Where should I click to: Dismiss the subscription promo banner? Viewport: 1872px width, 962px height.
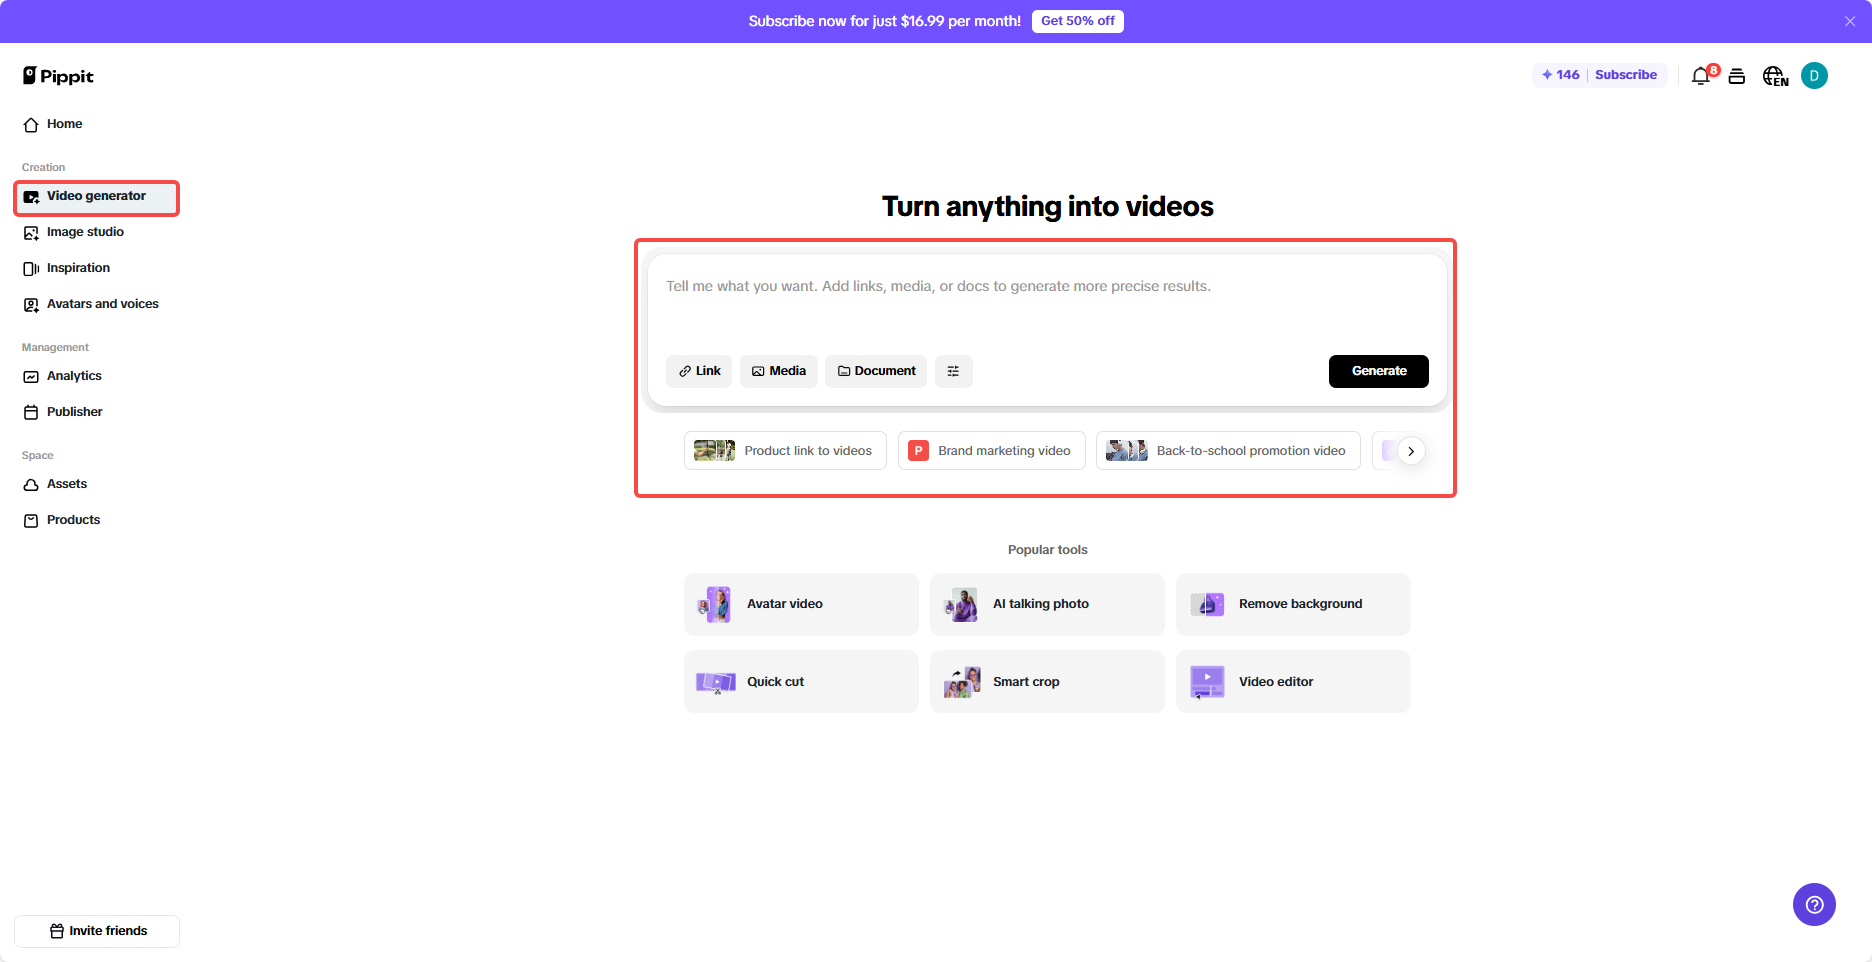(x=1849, y=20)
